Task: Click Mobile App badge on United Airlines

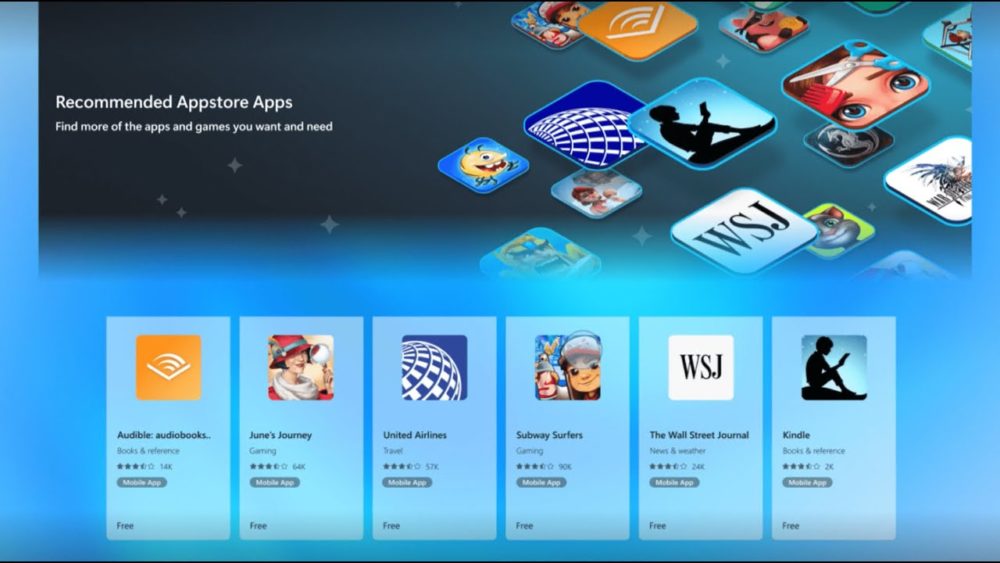Action: point(408,483)
